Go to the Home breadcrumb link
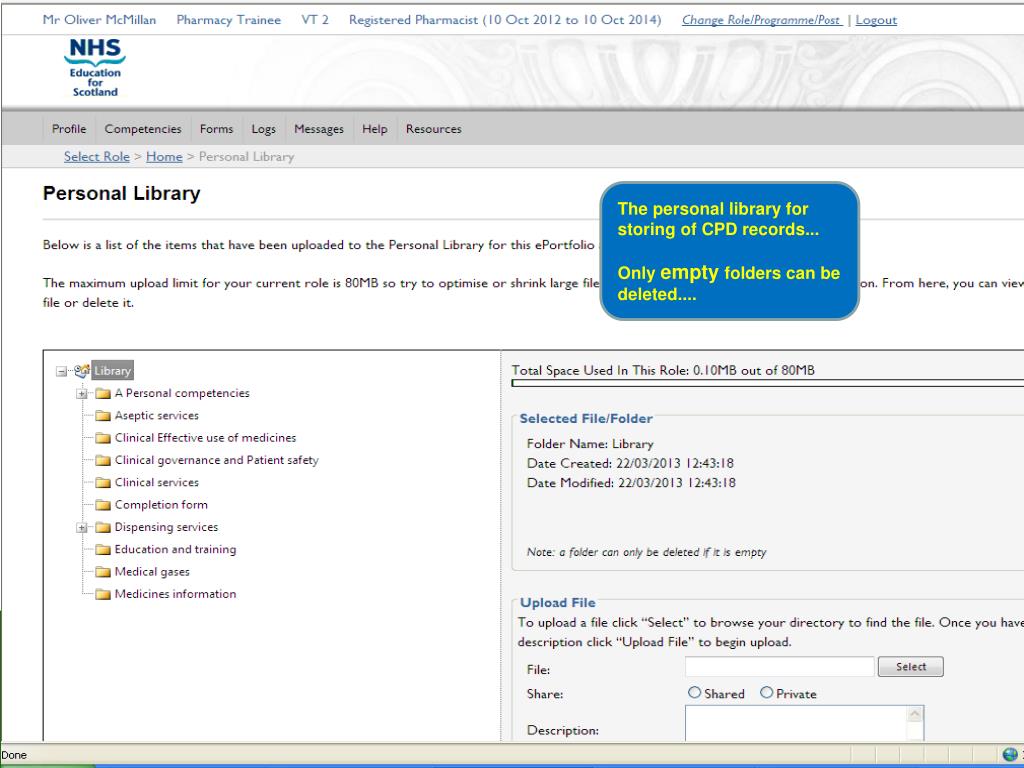The width and height of the screenshot is (1024, 768). [x=164, y=156]
